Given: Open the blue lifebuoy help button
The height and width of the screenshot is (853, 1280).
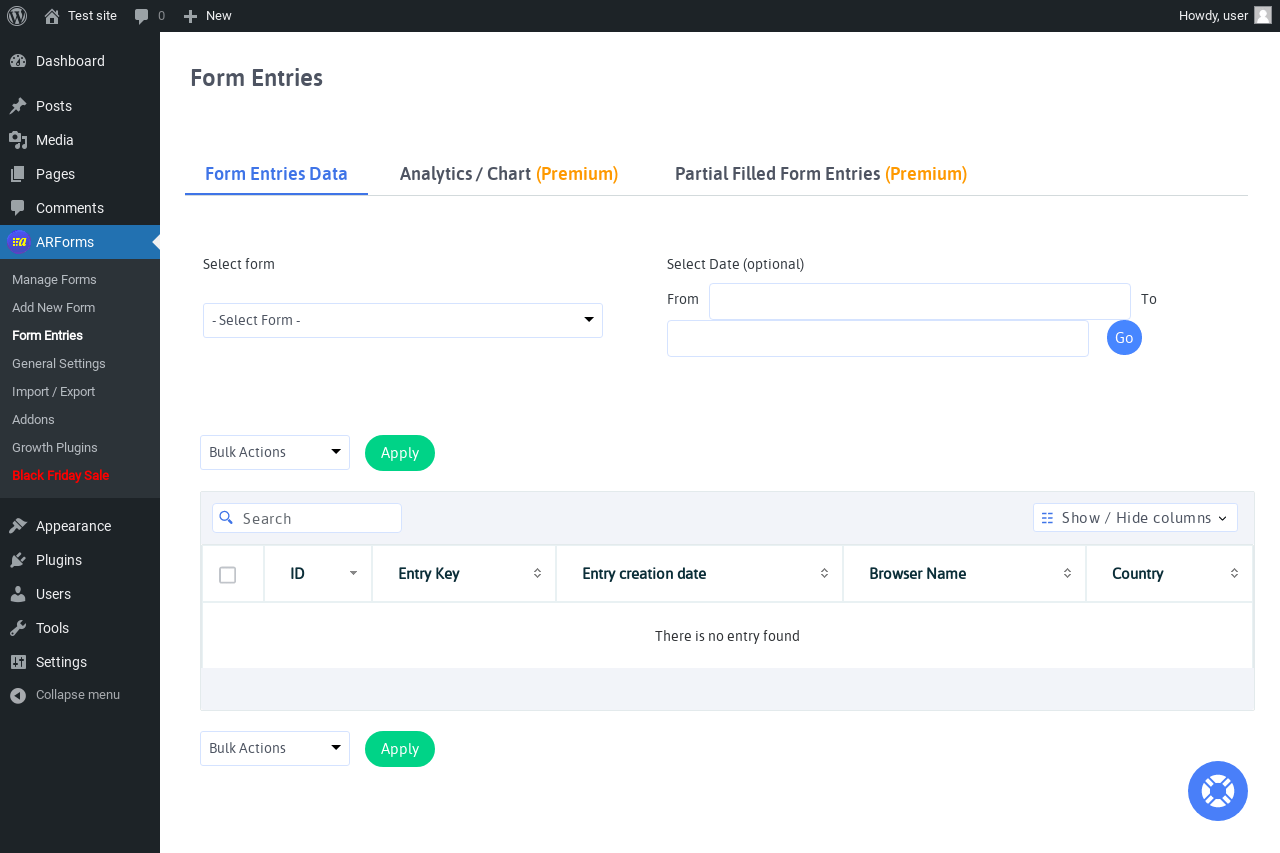Looking at the screenshot, I should 1218,791.
